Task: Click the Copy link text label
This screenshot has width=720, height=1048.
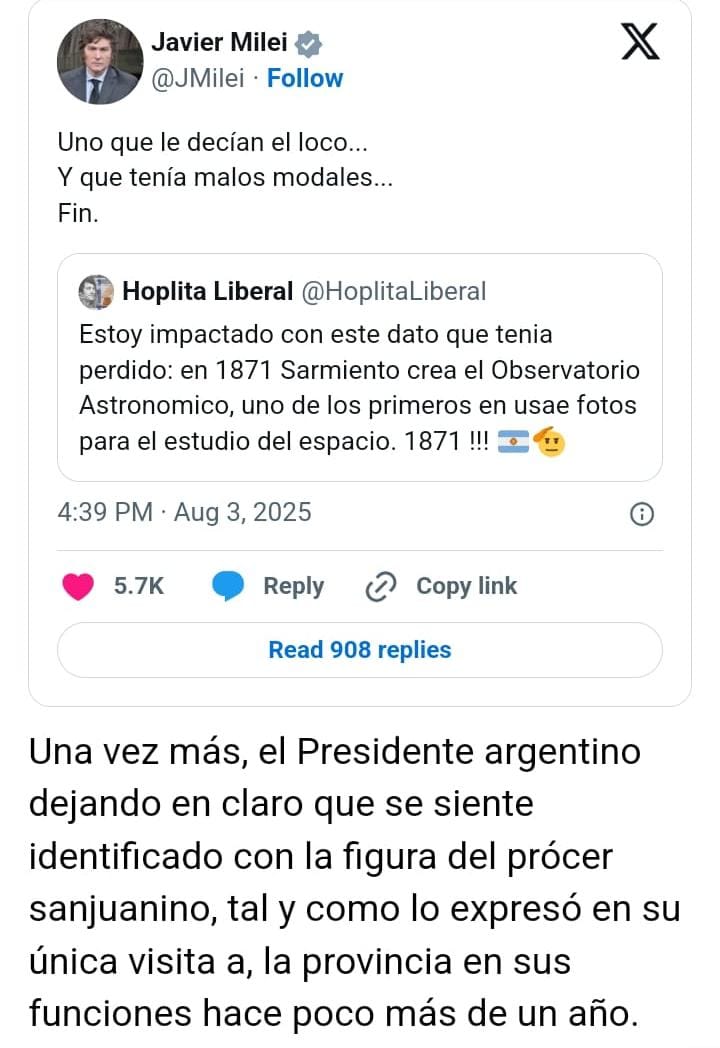Action: 466,586
